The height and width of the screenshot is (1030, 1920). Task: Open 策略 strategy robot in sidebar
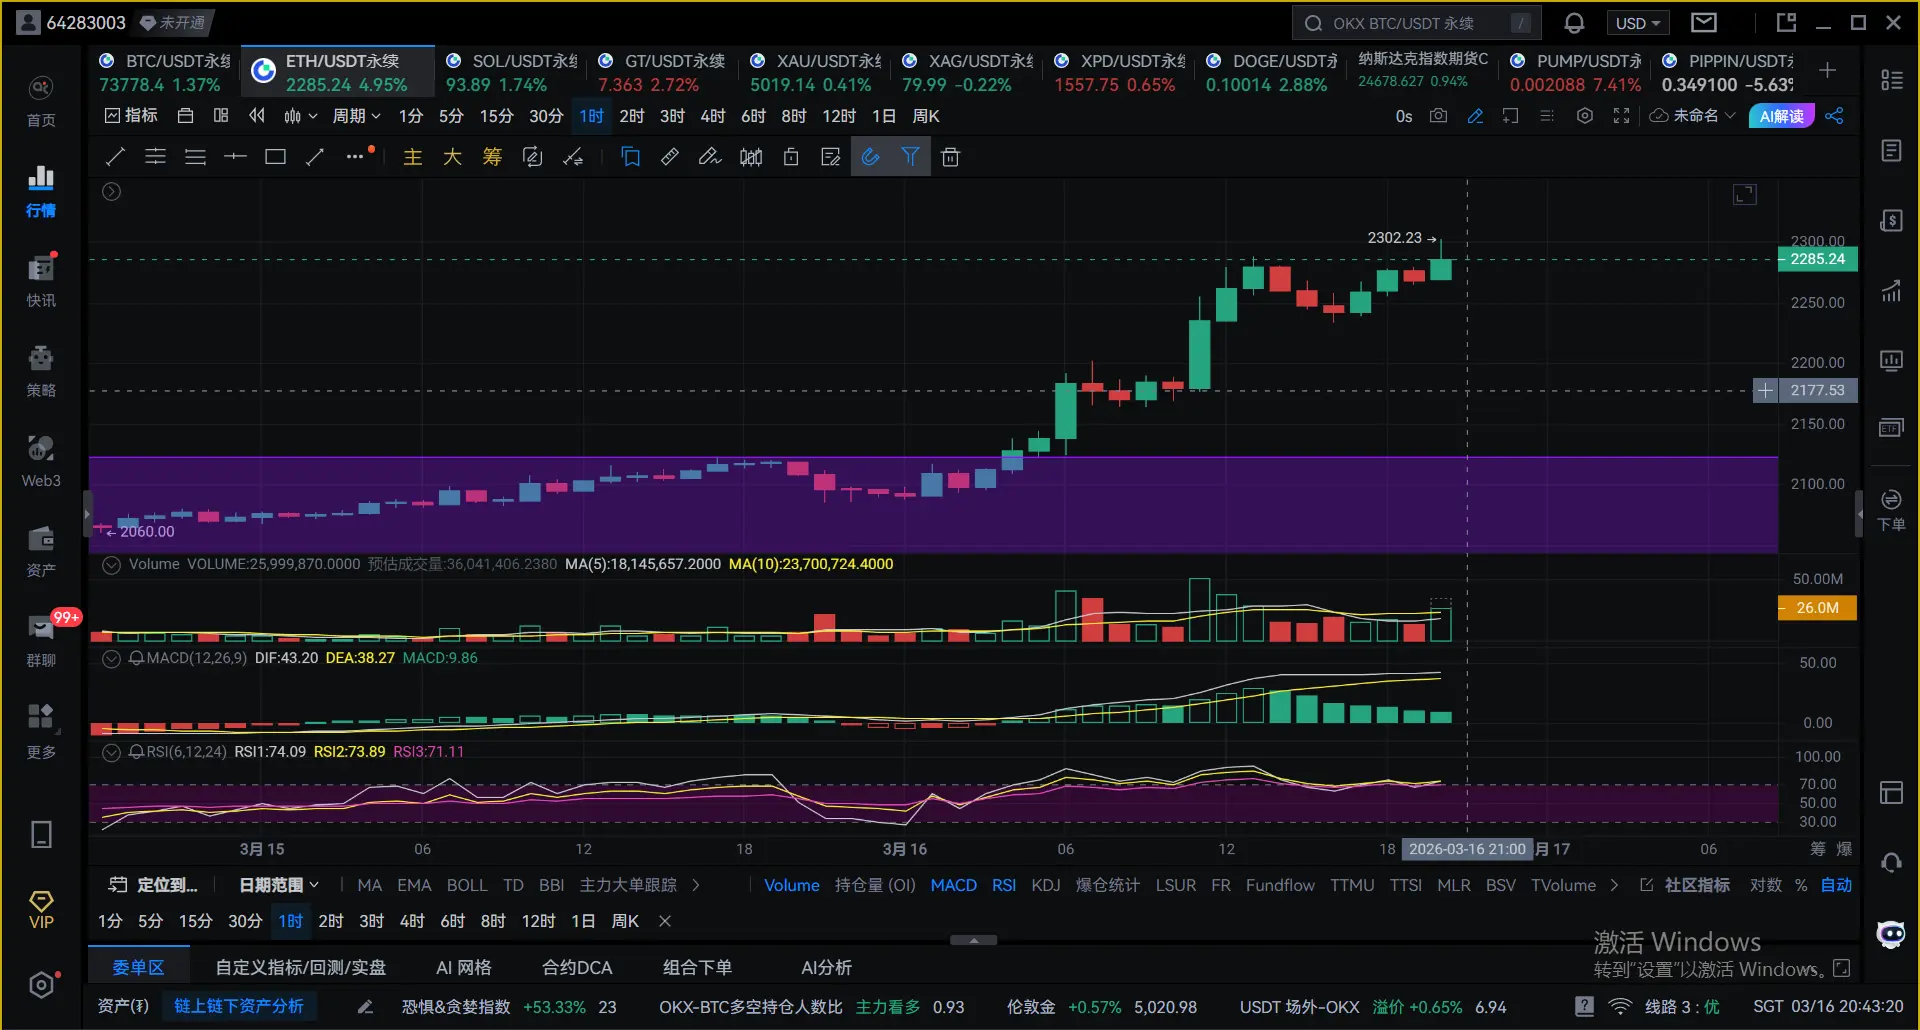coord(41,370)
